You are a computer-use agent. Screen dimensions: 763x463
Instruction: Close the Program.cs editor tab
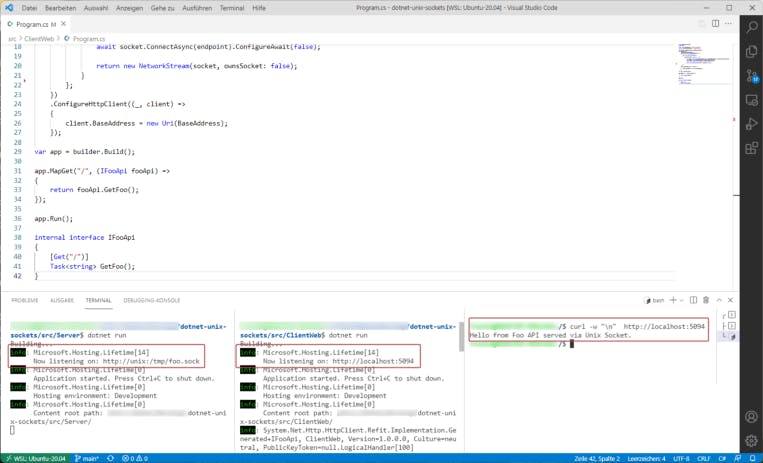(63, 23)
